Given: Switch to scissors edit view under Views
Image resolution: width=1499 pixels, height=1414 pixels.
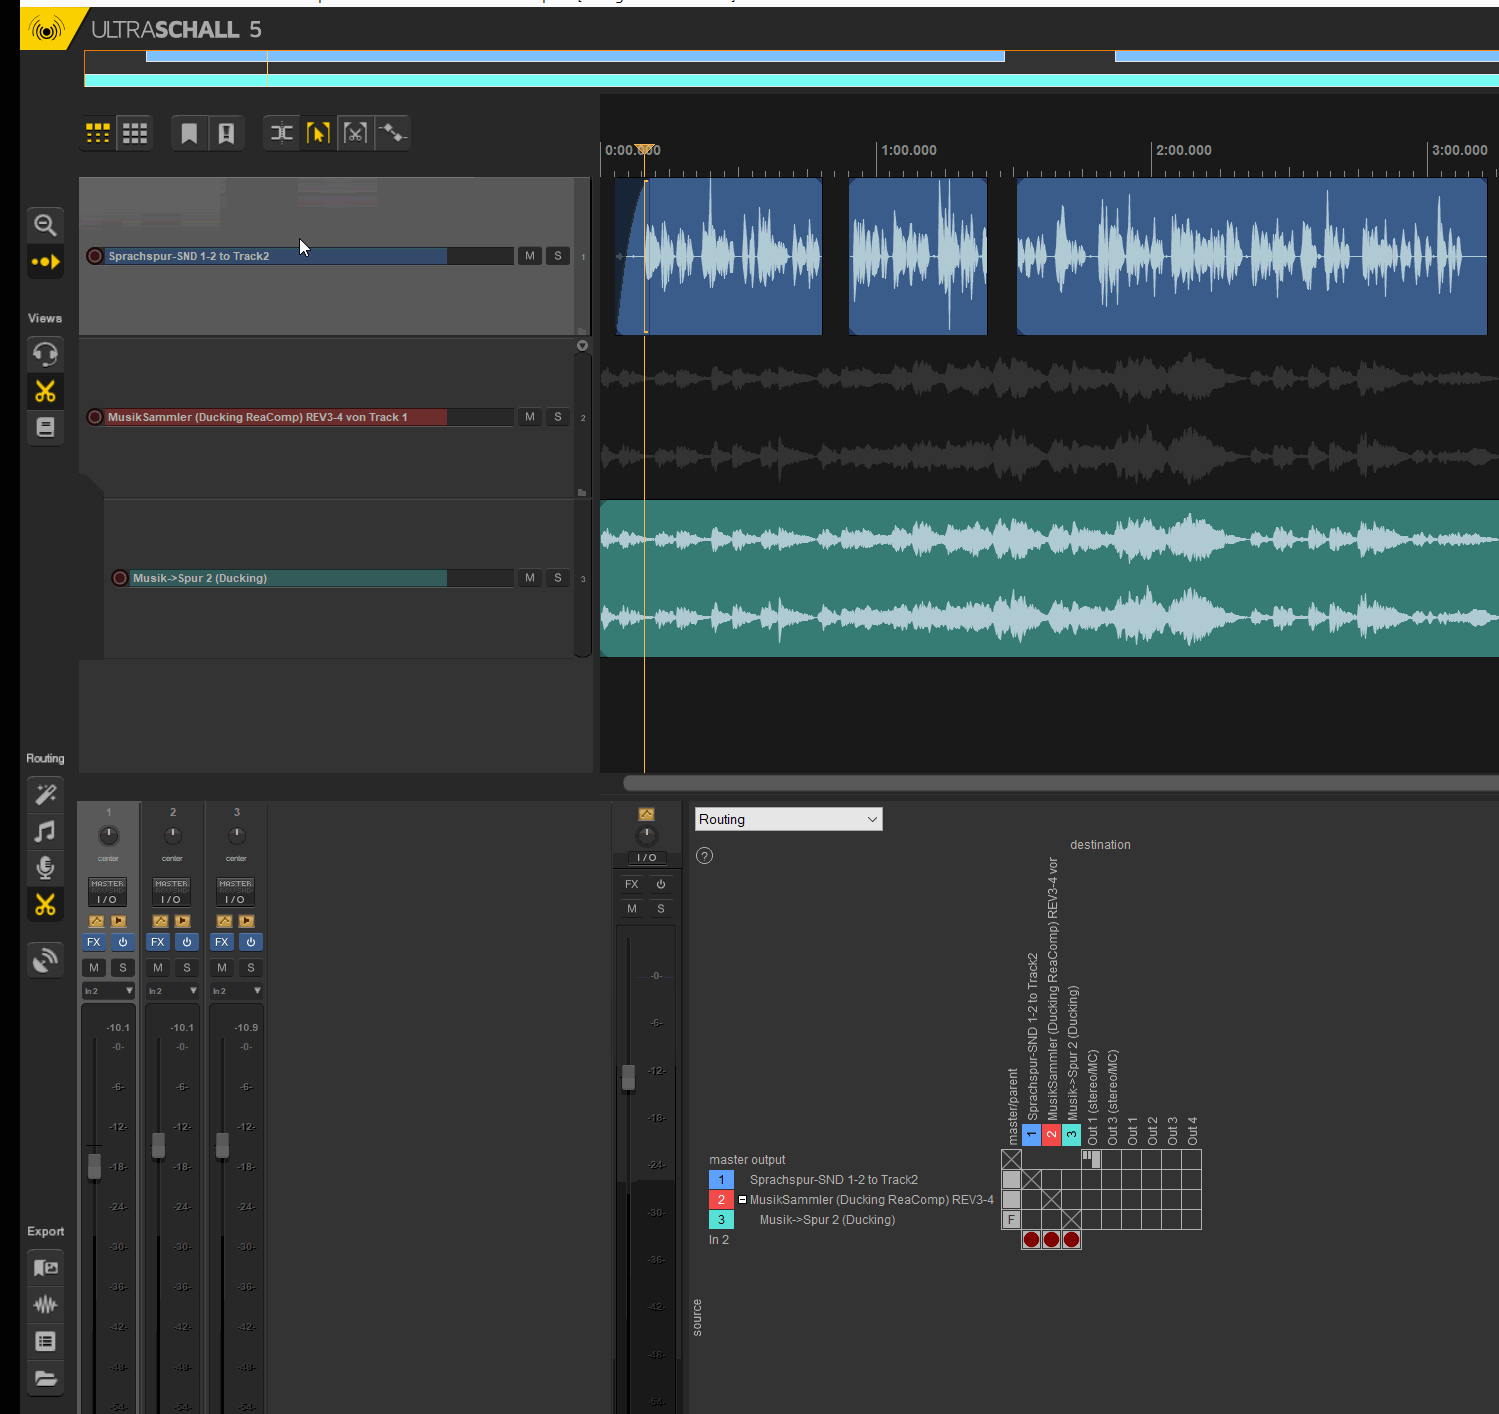Looking at the screenshot, I should [x=45, y=391].
